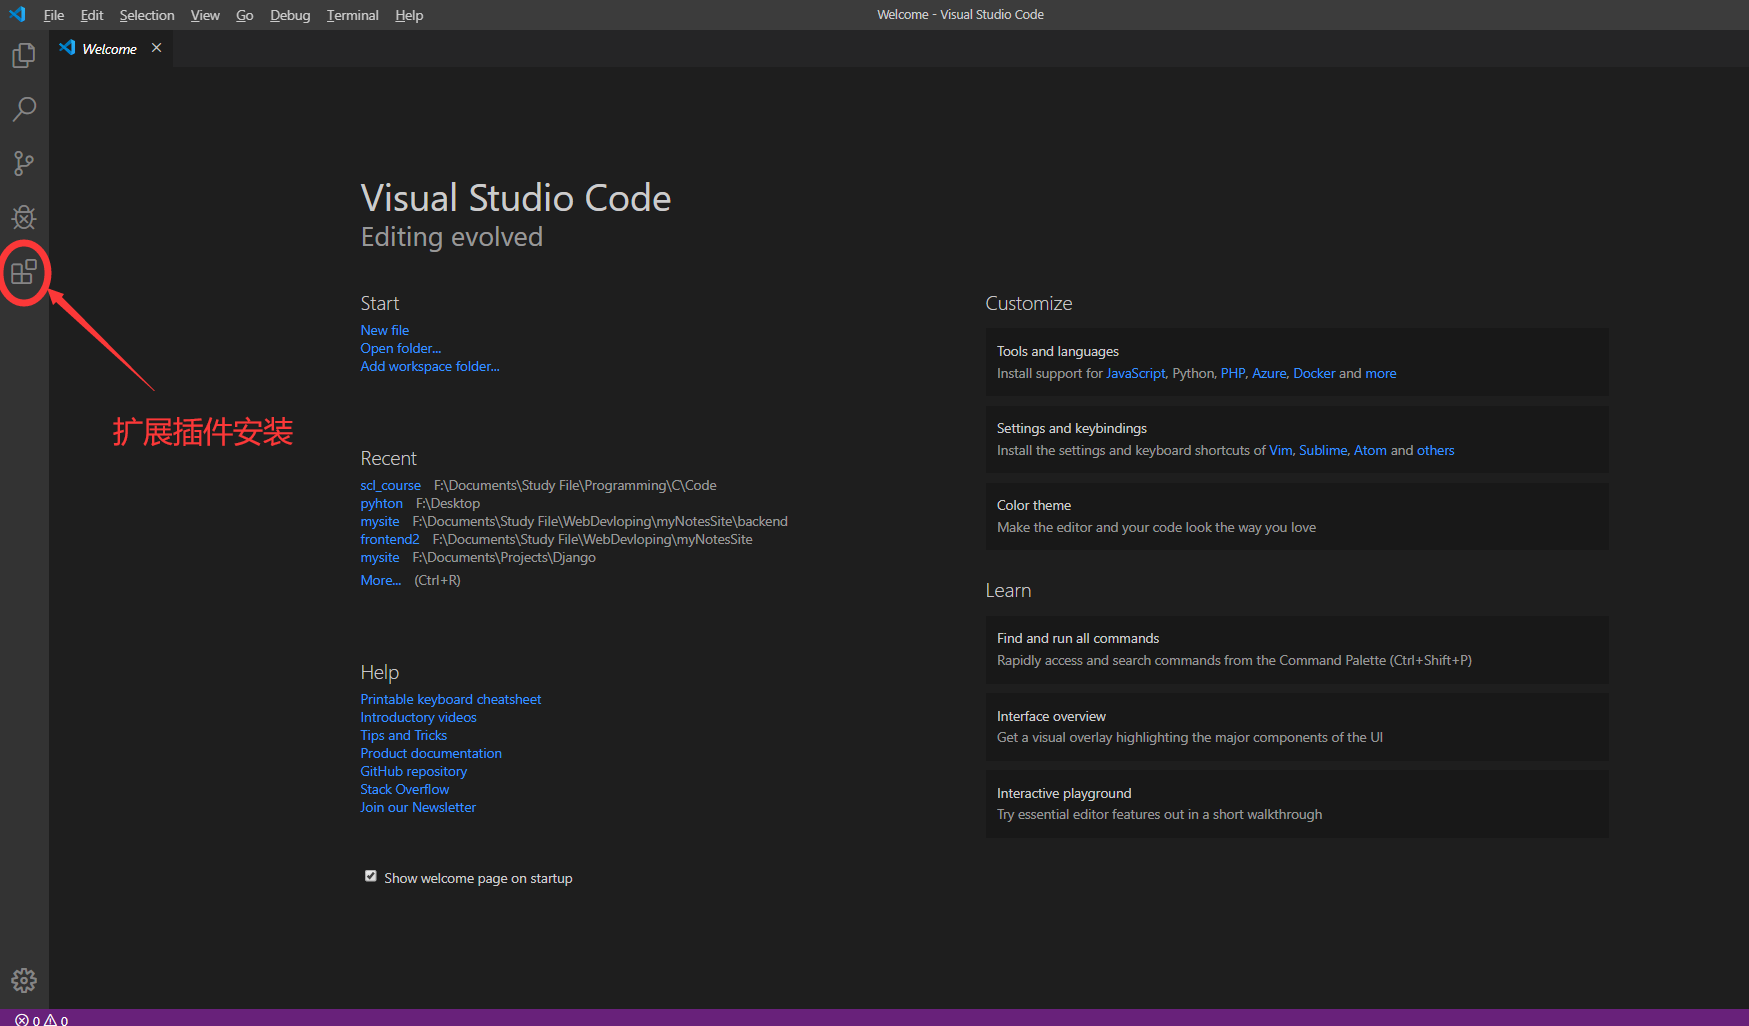1749x1026 pixels.
Task: Click Docker support link
Action: click(1314, 373)
